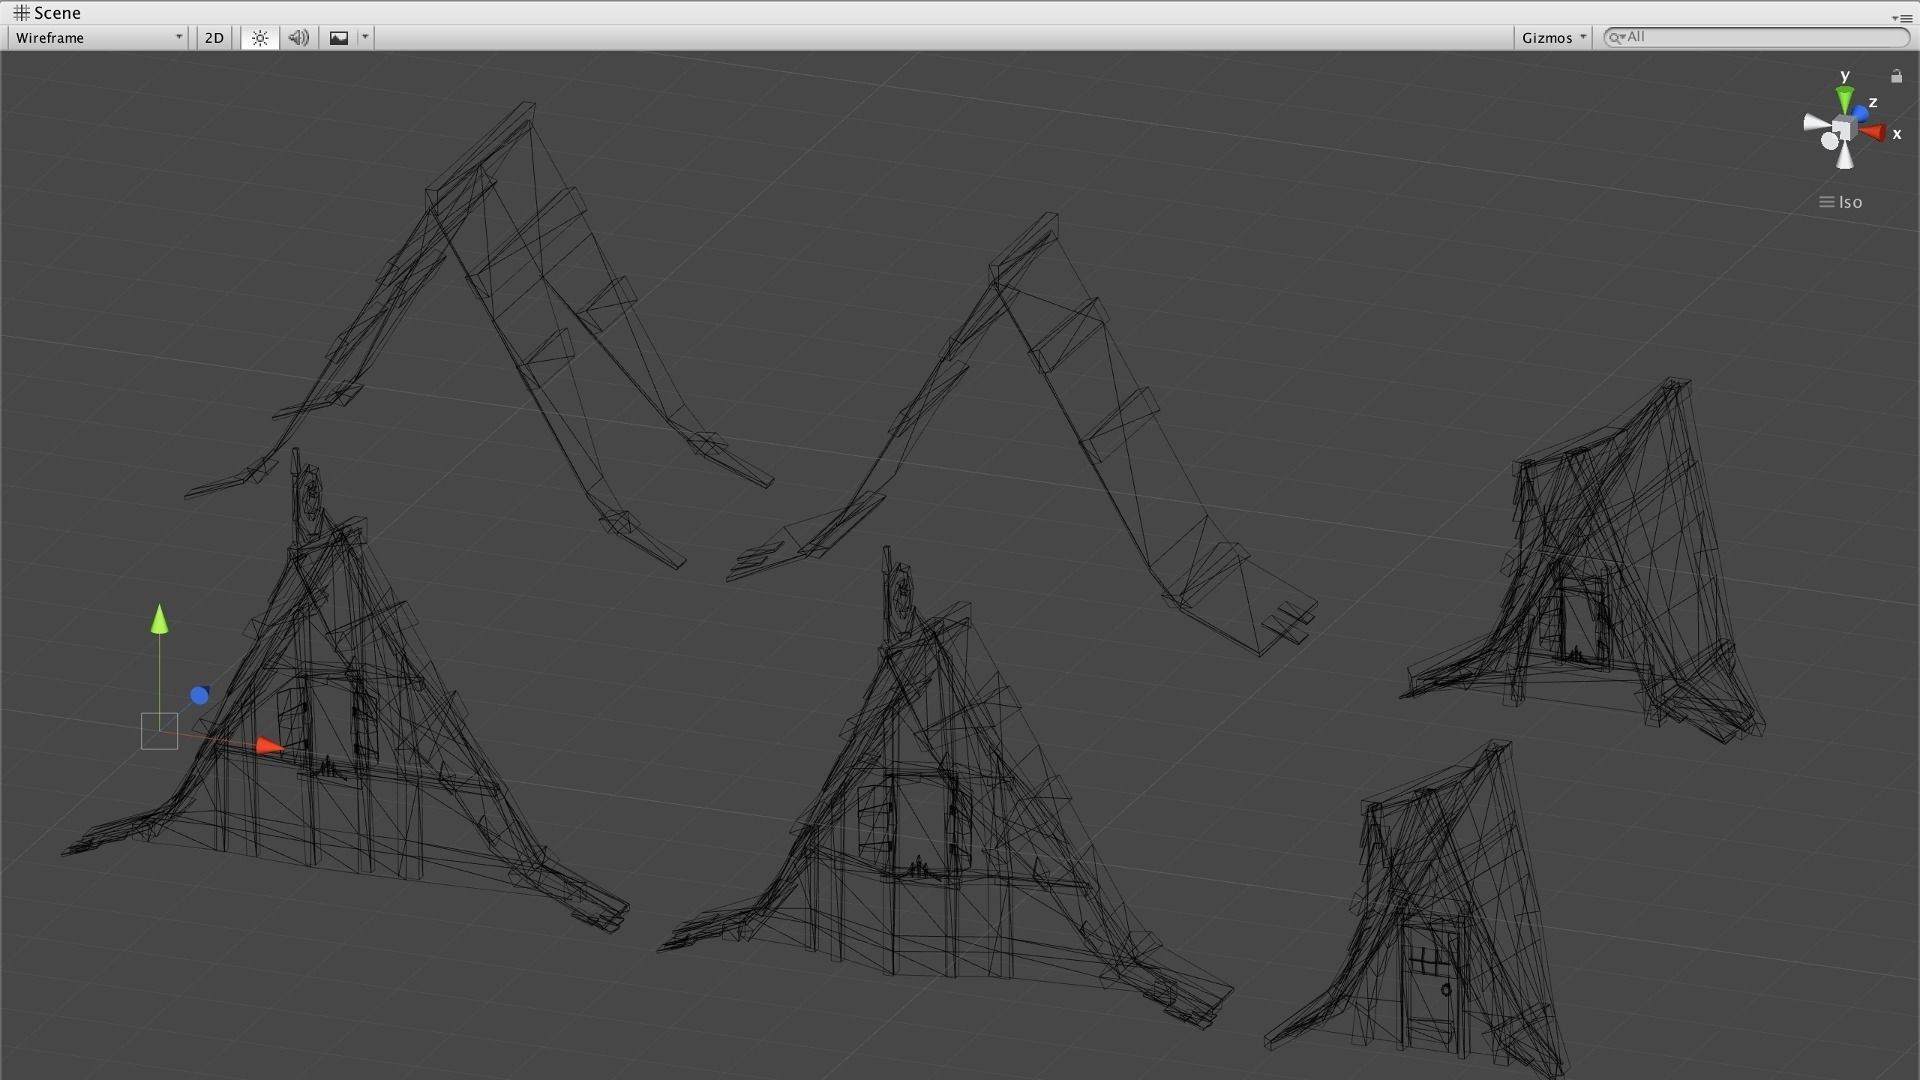Click the red X move arrow handle
This screenshot has height=1080, width=1920.
[268, 746]
